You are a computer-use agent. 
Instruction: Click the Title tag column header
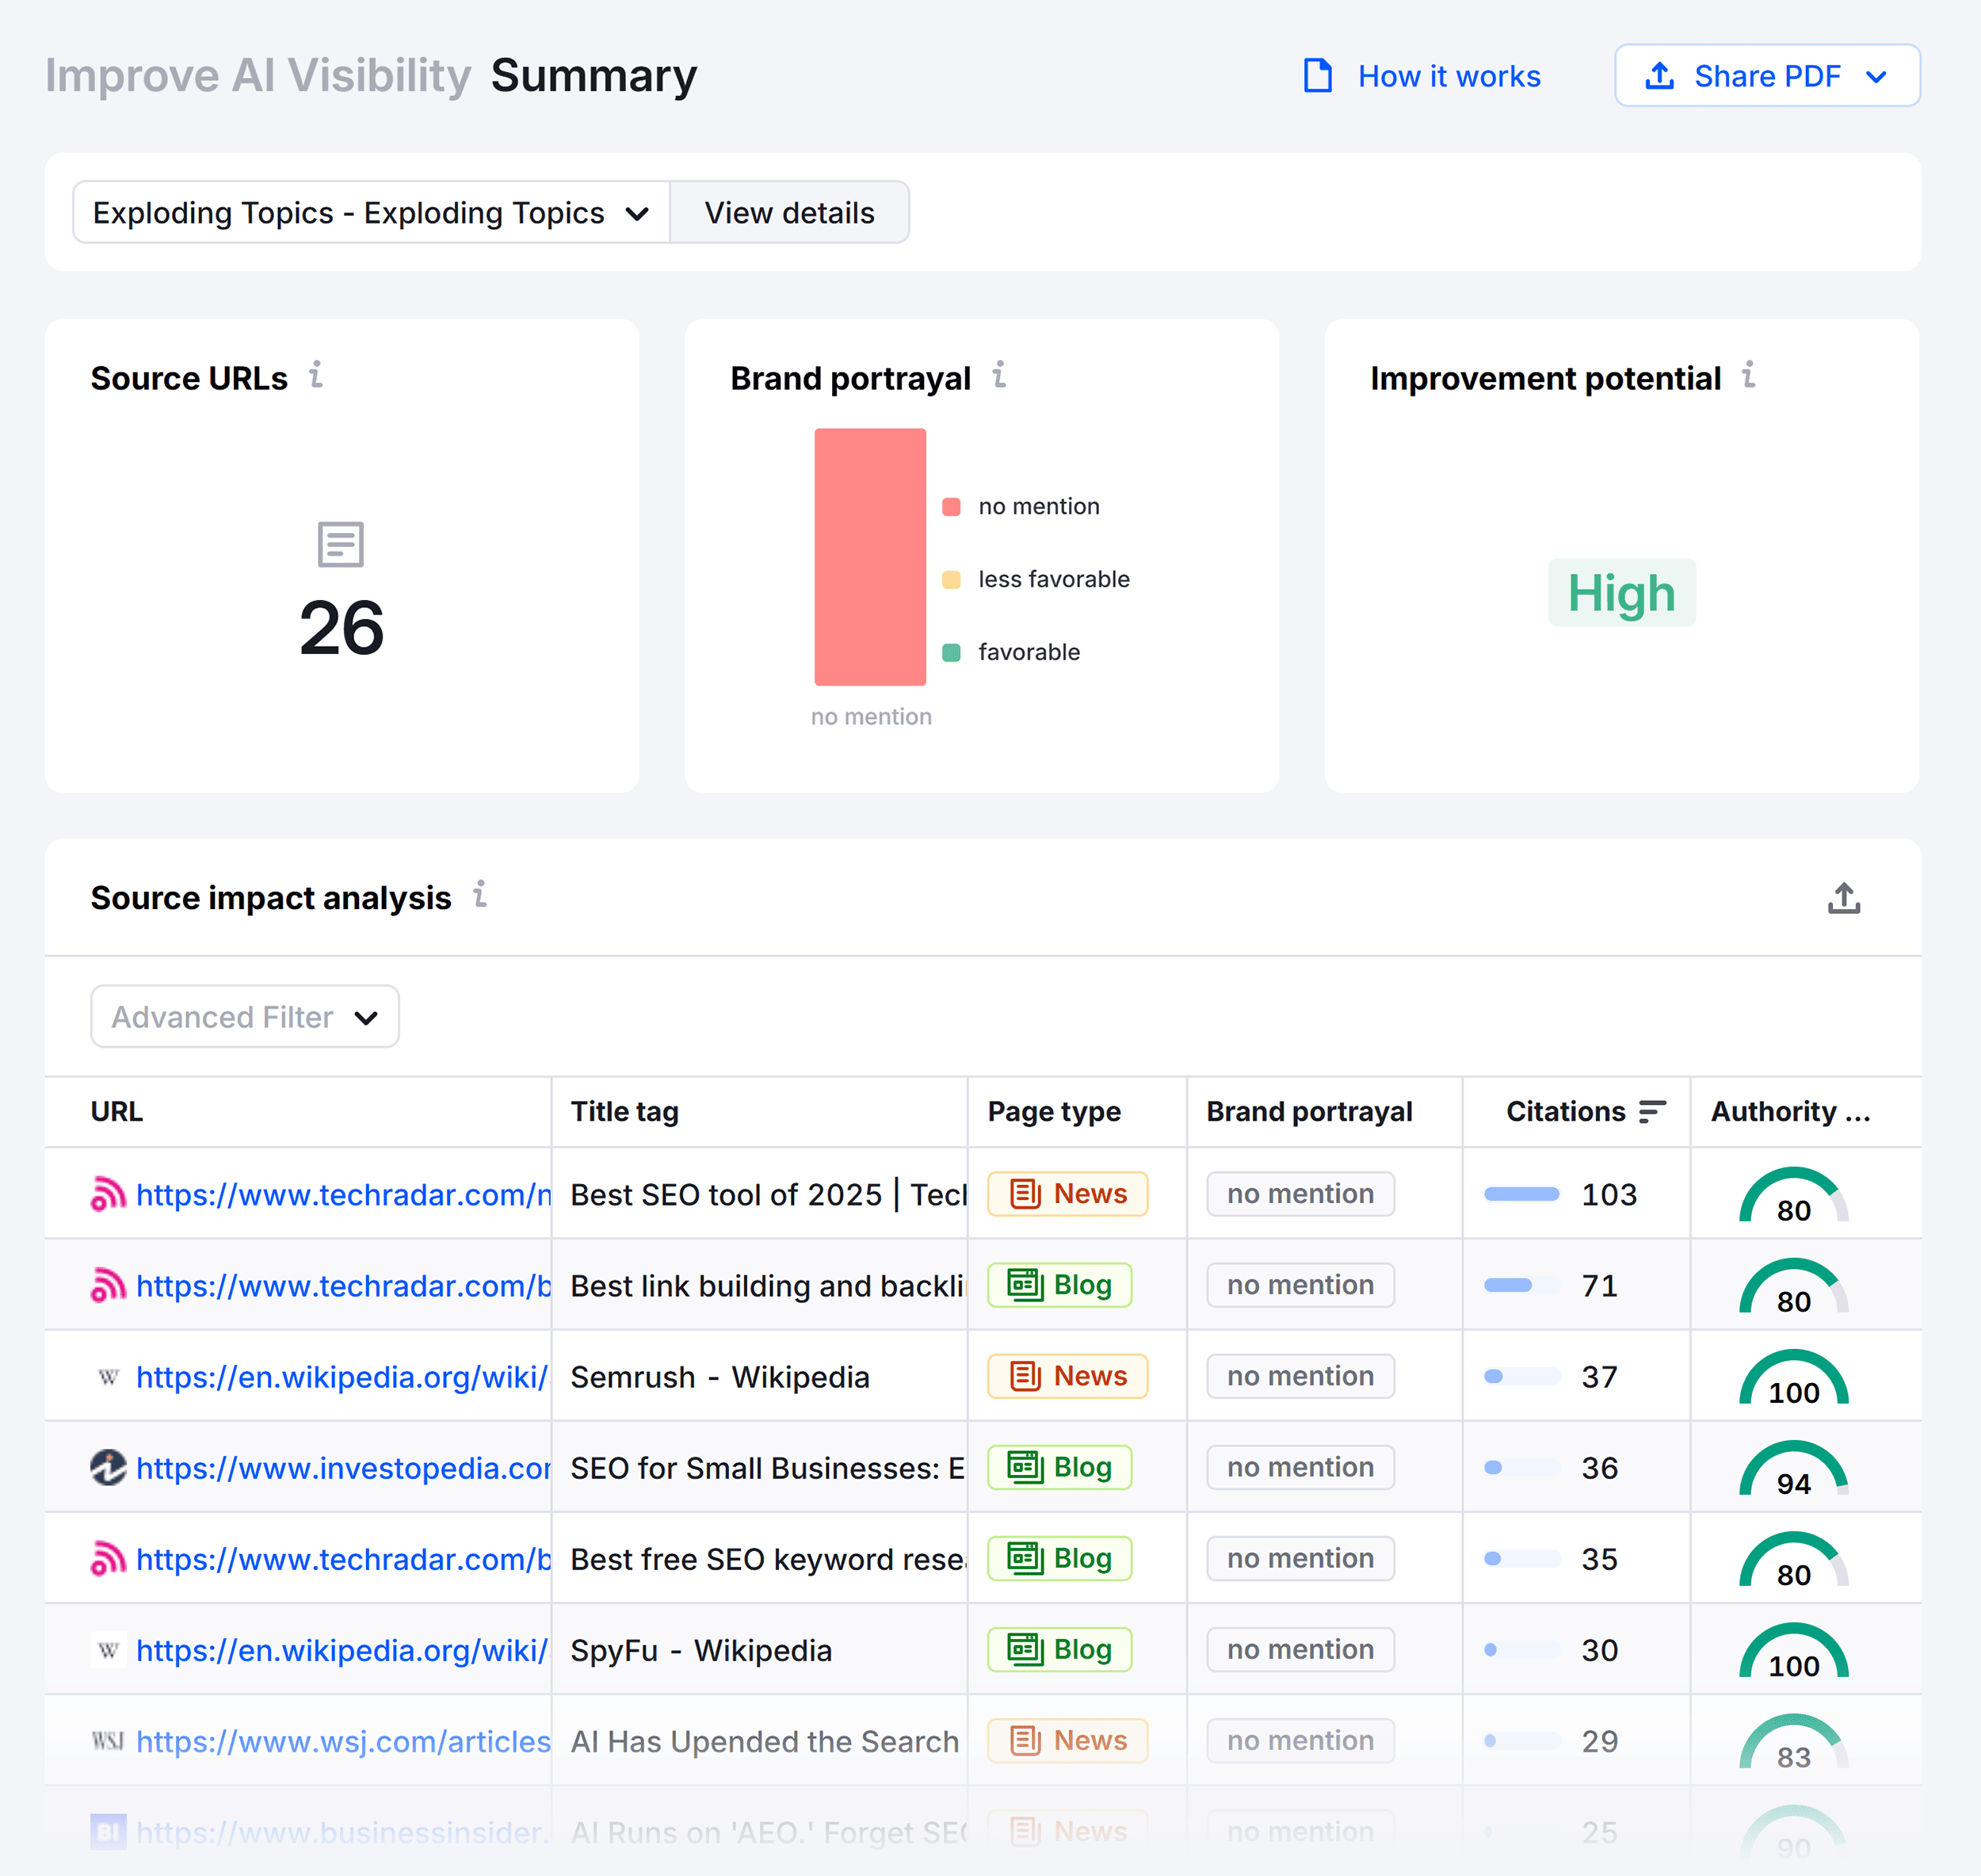point(624,1112)
